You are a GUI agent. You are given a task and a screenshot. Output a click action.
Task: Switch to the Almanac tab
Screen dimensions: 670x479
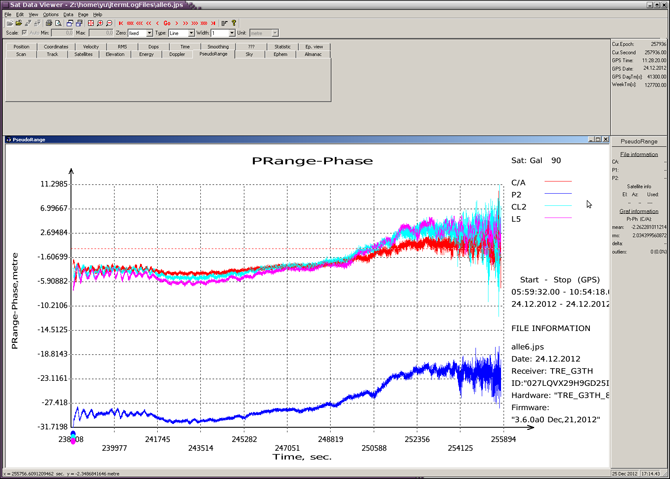(x=313, y=54)
